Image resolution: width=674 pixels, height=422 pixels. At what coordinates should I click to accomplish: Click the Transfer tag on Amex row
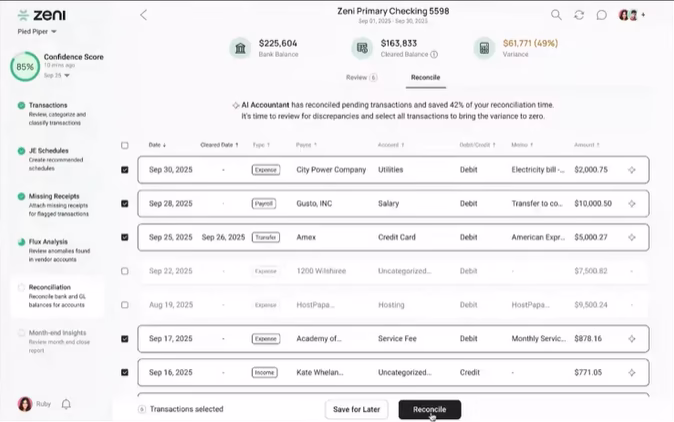pos(266,237)
